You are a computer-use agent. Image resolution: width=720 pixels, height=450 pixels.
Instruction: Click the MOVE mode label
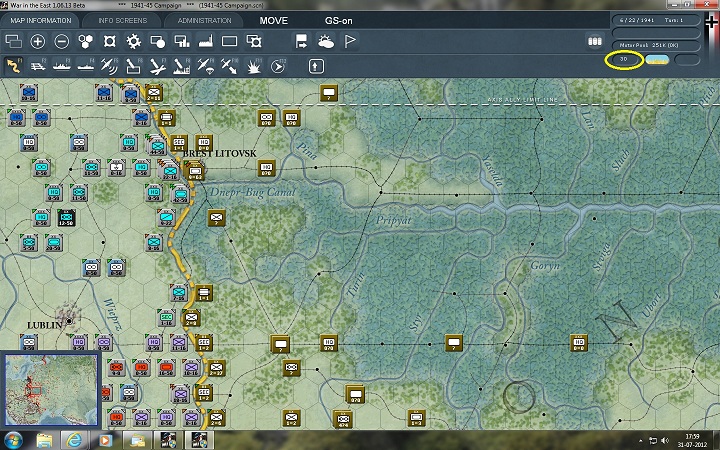(274, 21)
